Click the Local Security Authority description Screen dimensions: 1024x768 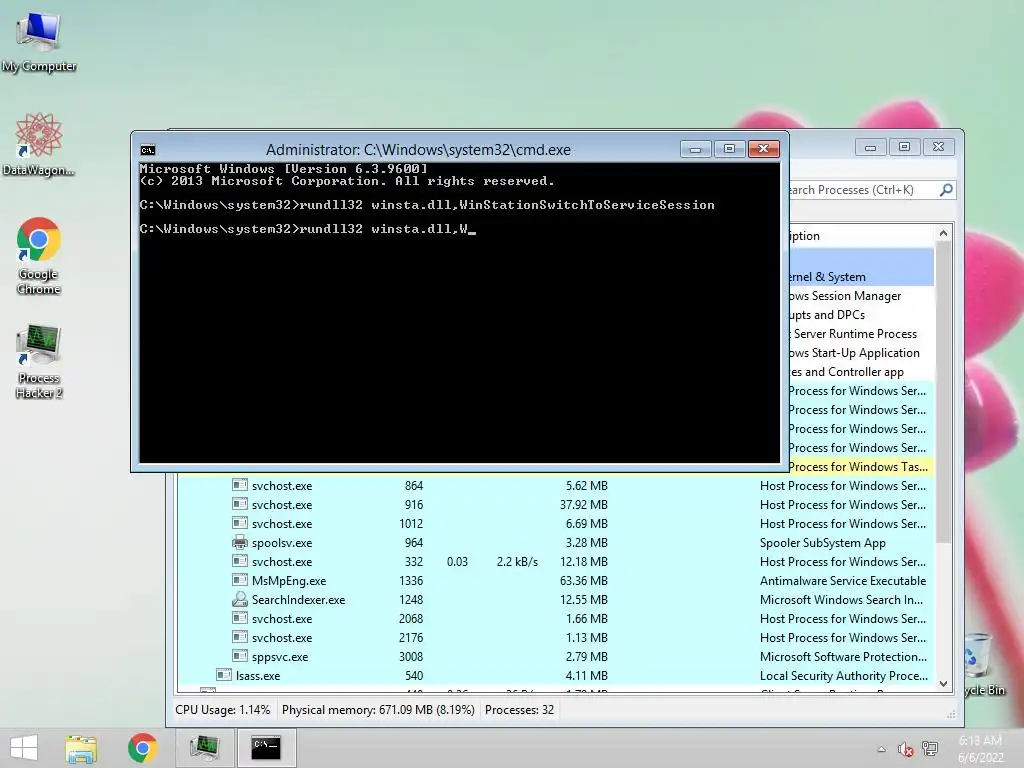844,676
